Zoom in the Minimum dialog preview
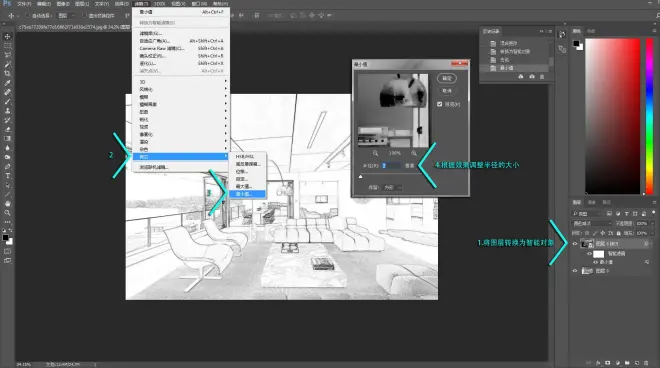Image resolution: width=660 pixels, height=368 pixels. coord(414,153)
